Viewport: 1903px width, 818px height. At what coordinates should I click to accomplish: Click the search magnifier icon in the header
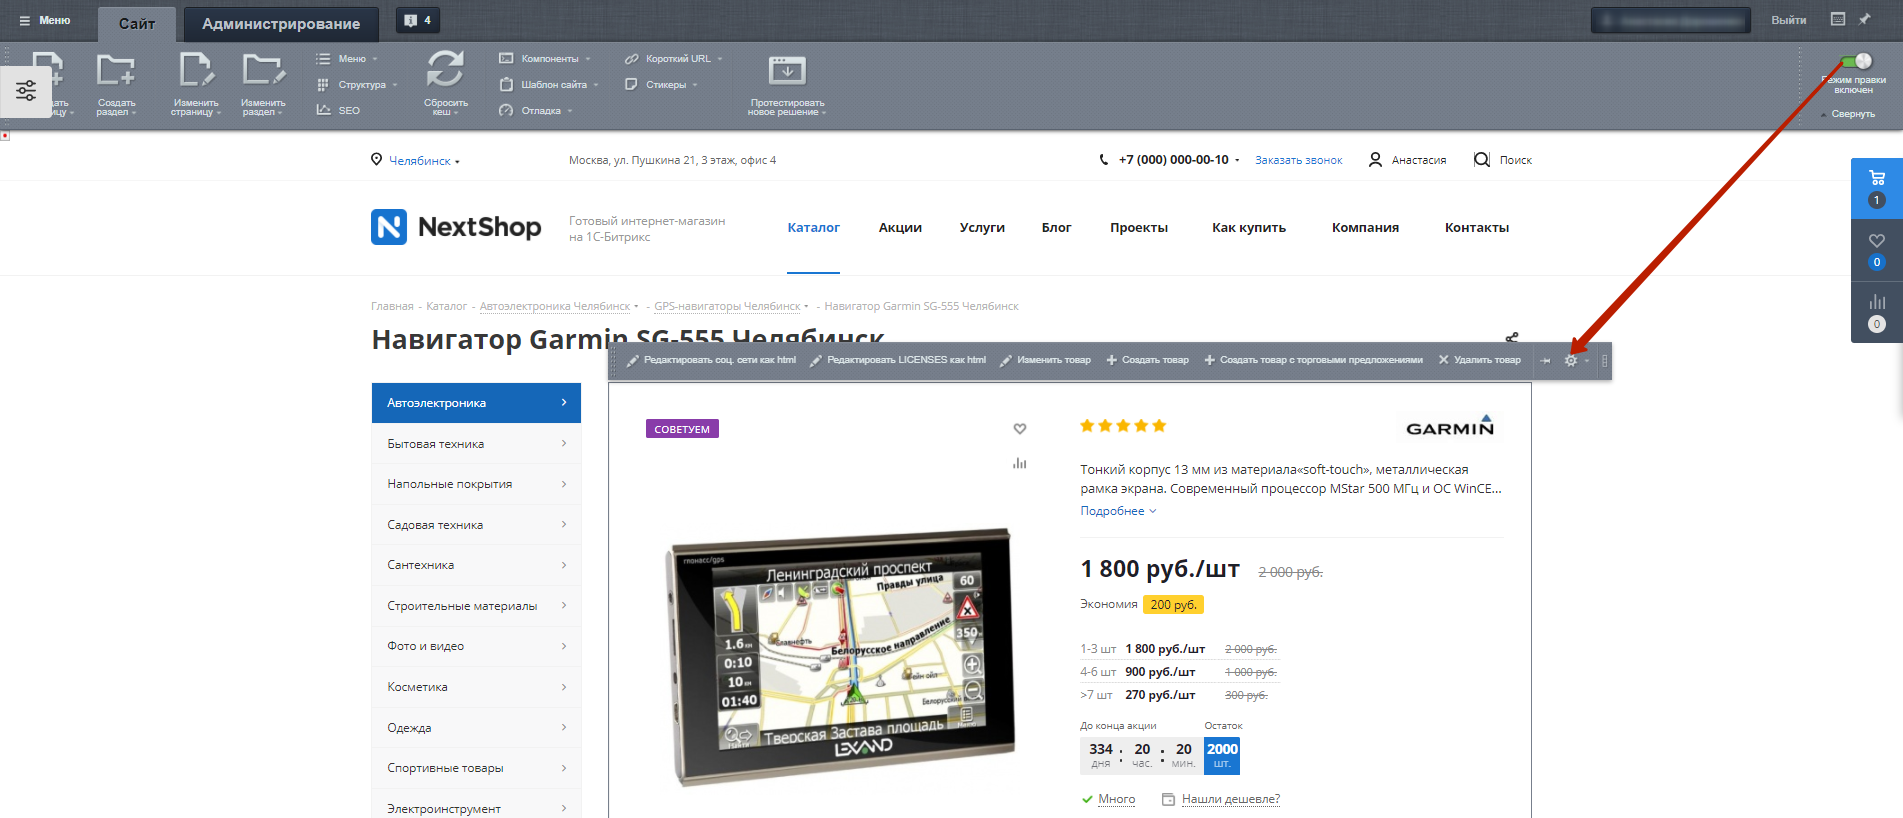pyautogui.click(x=1481, y=160)
